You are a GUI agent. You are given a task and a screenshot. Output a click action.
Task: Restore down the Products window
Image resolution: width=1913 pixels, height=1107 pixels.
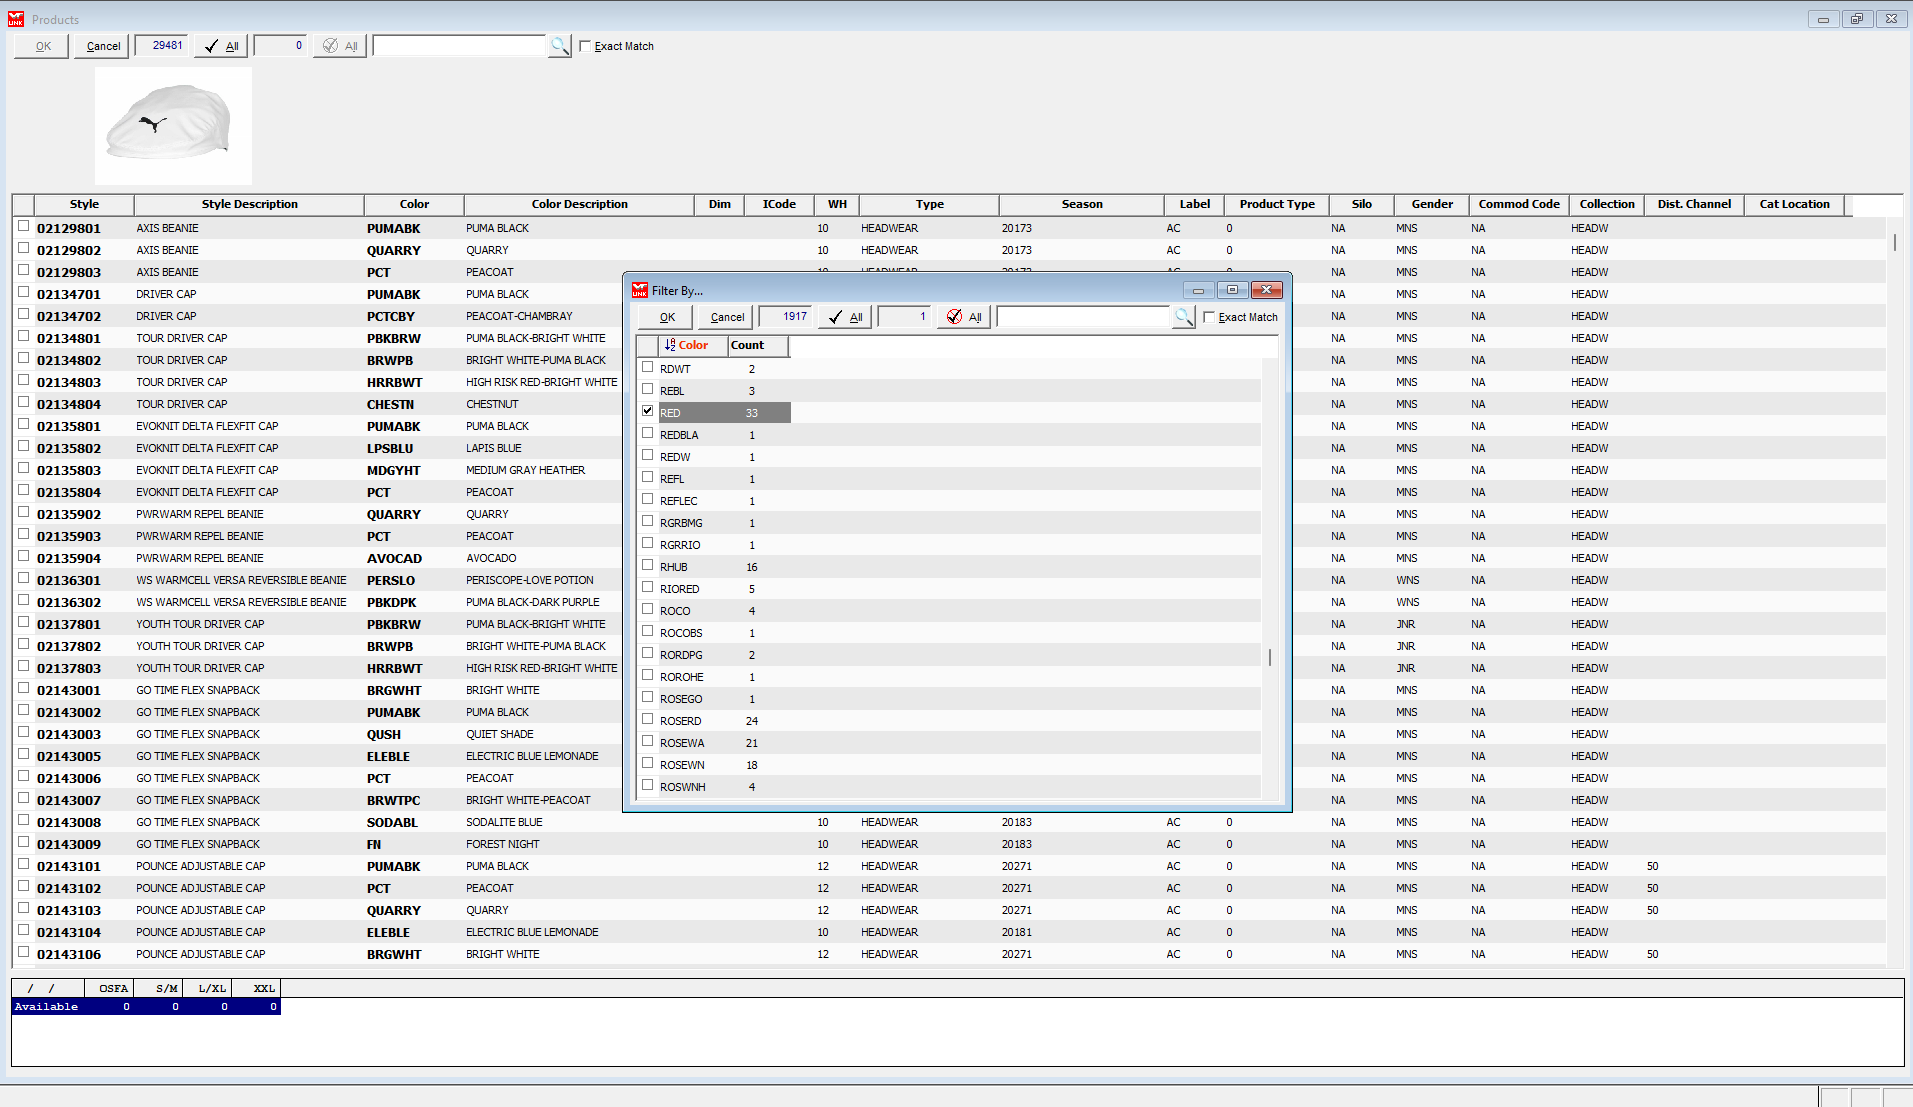pos(1857,19)
